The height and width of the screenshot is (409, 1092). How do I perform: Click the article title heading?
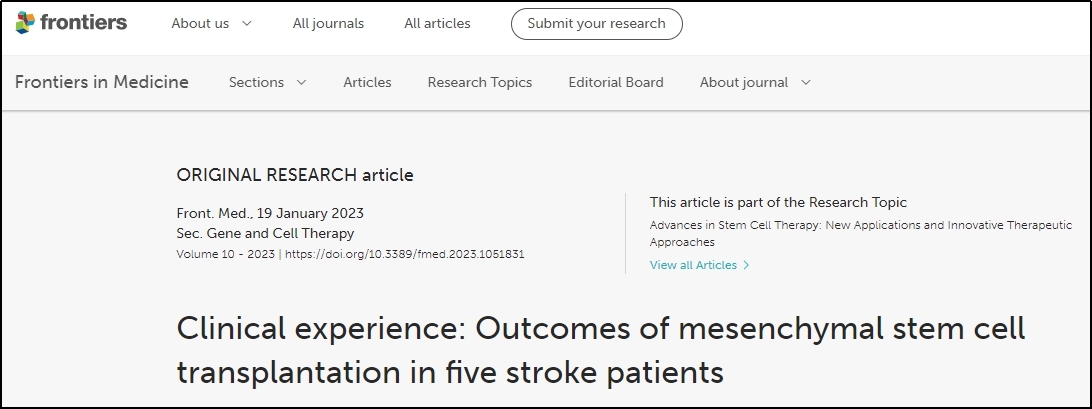coord(601,350)
